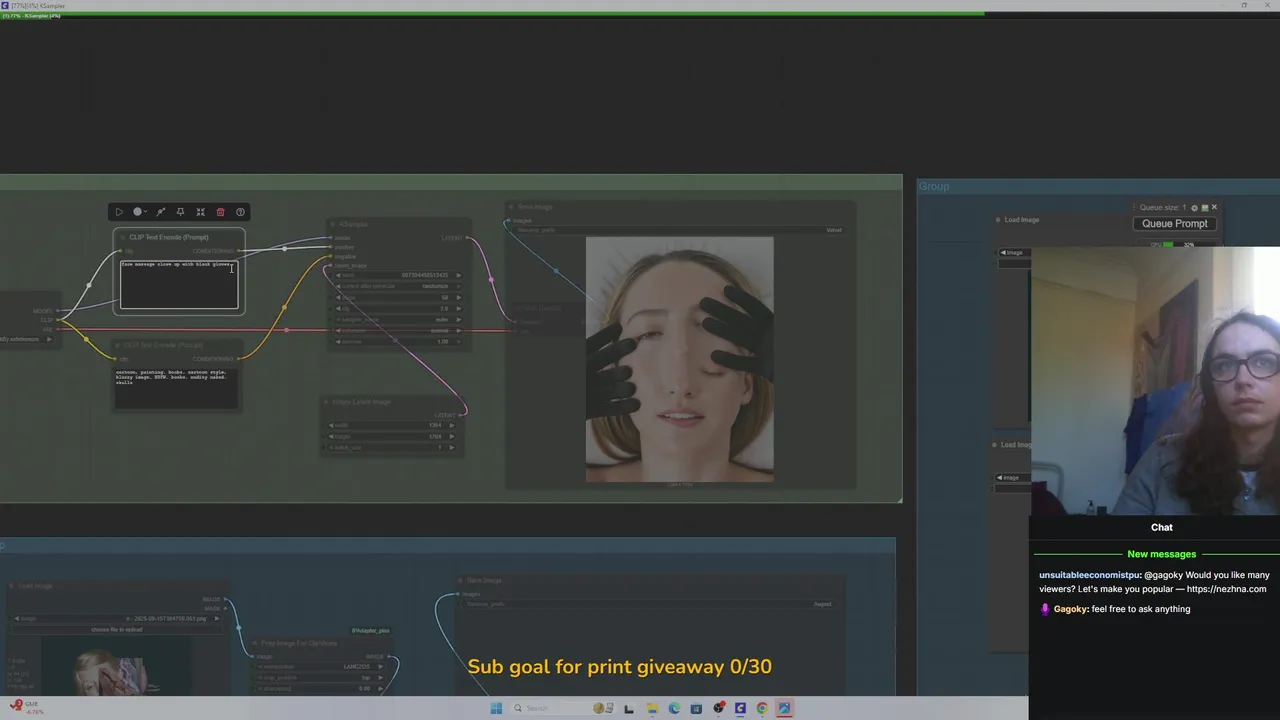Click the Gagoky username in chat
The height and width of the screenshot is (720, 1280).
(x=1070, y=609)
